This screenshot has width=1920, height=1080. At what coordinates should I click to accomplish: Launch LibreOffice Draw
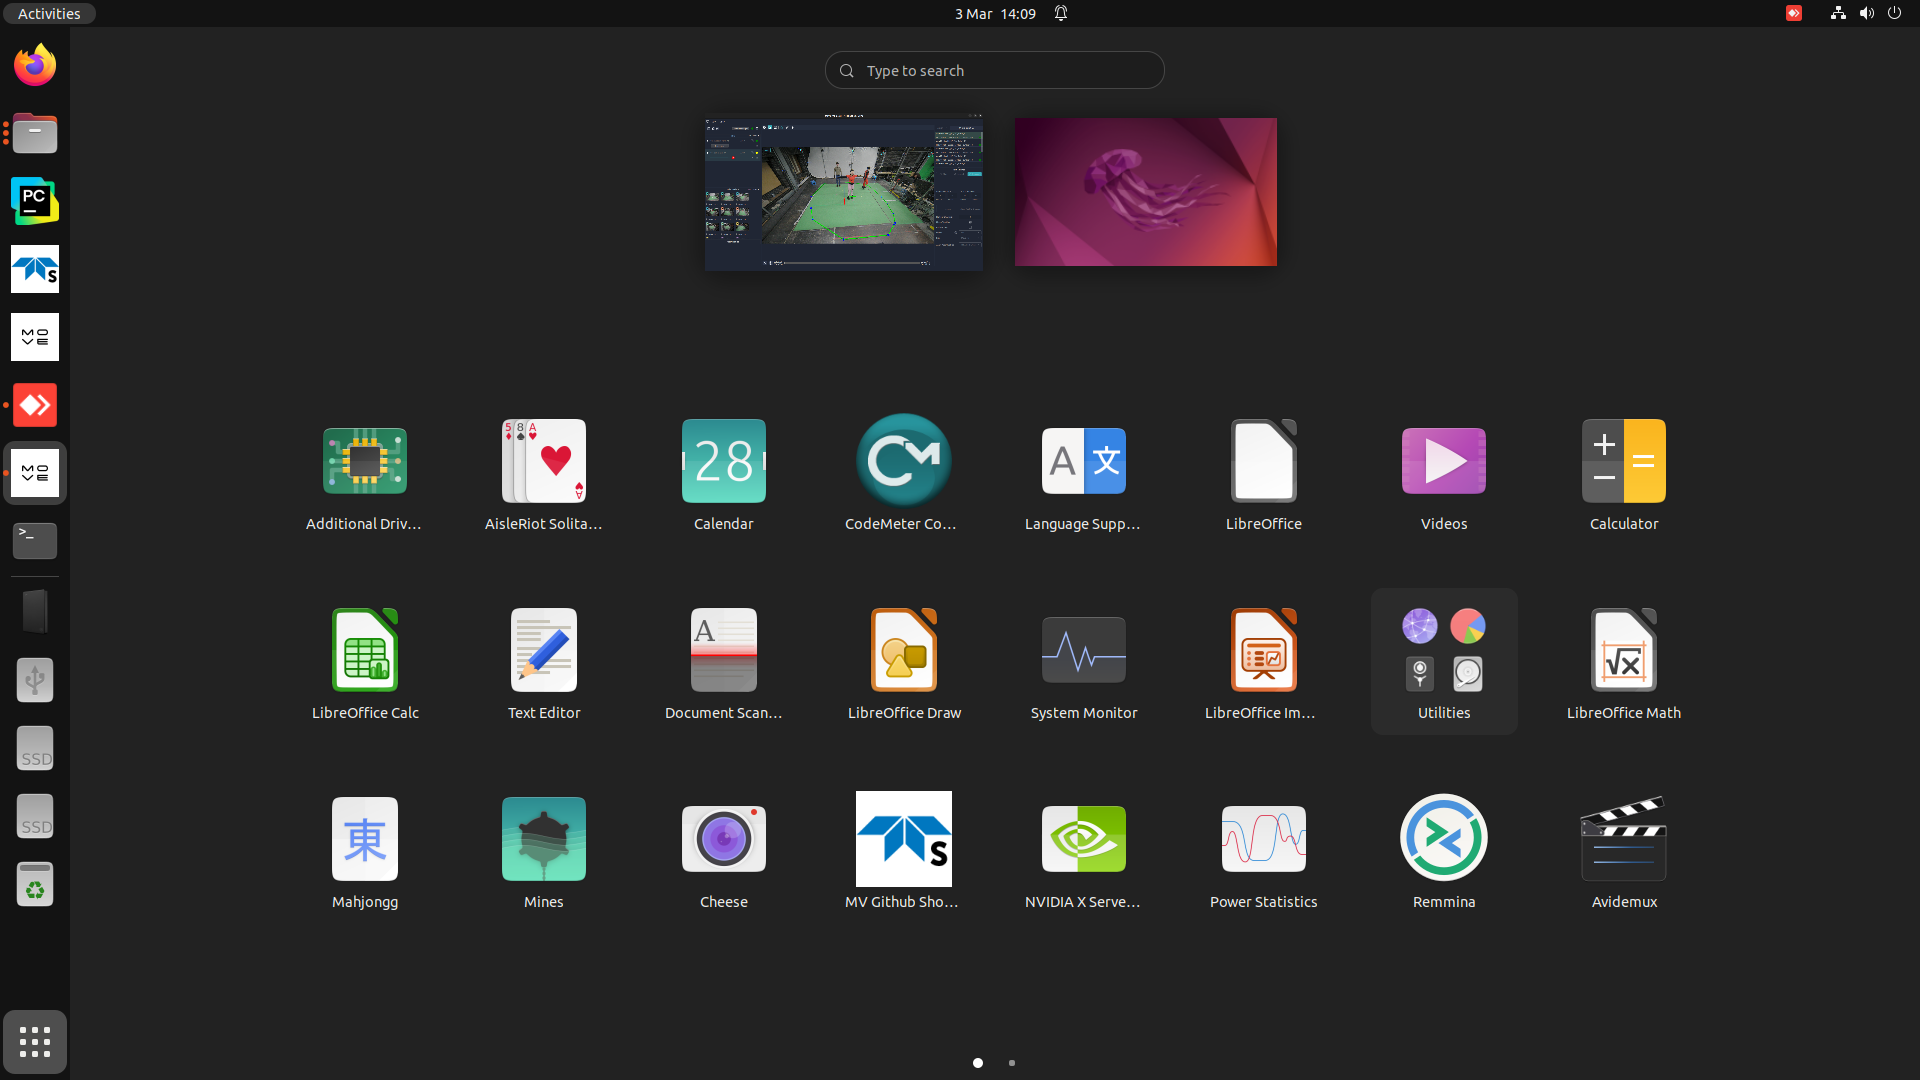pyautogui.click(x=904, y=662)
